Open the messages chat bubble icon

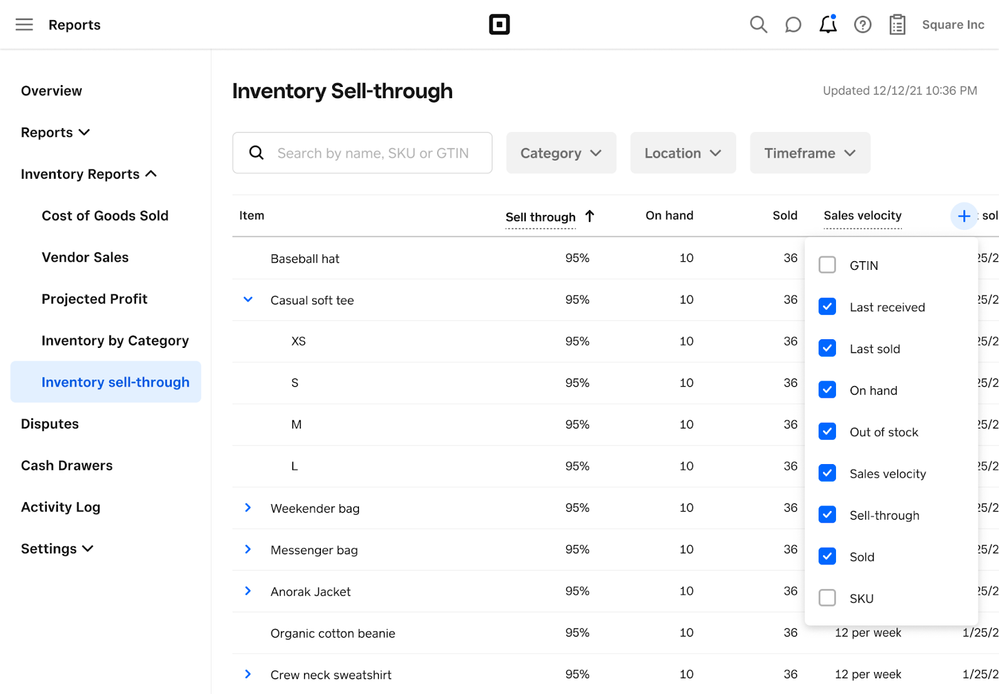pyautogui.click(x=793, y=25)
